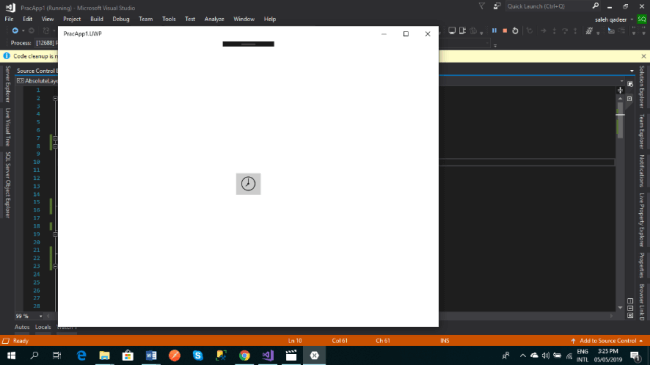Viewport: 650px width, 365px height.
Task: Open the Solution Explorer side tab
Action: tap(642, 87)
